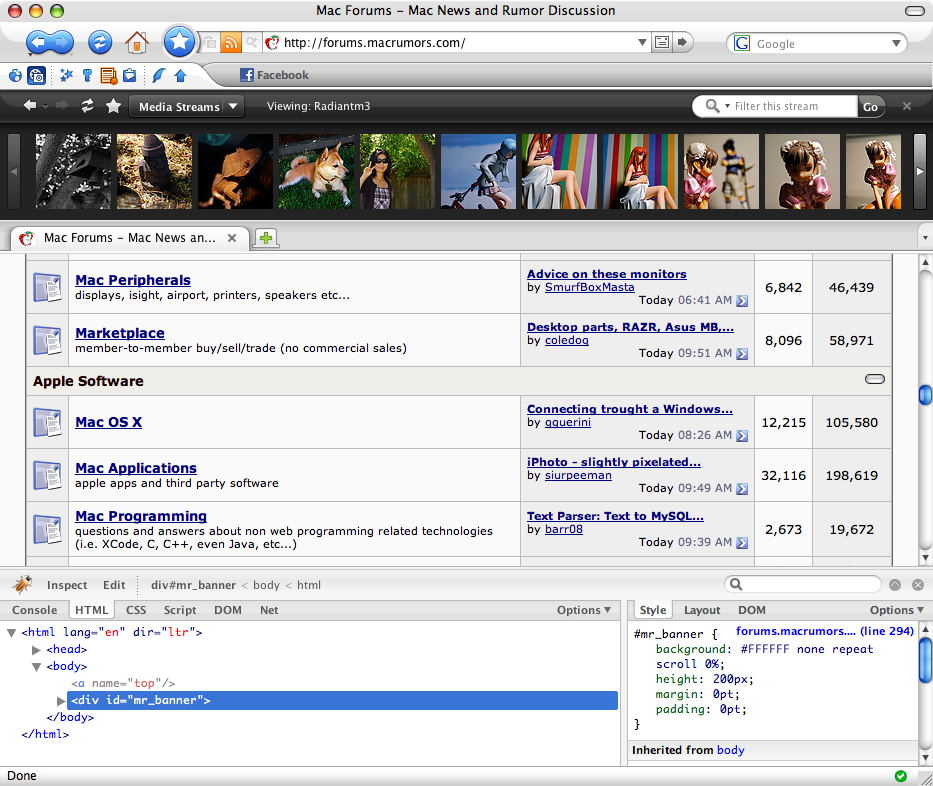
Task: Switch to Firebug Net tab
Action: 269,610
